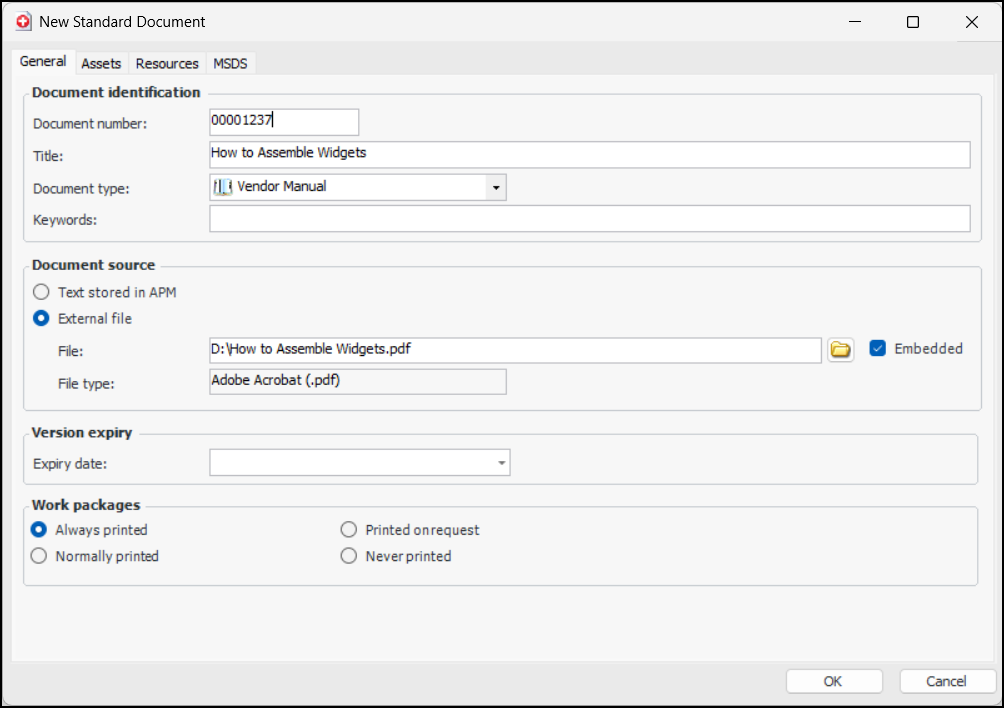
Task: Click the folder browse icon next to File
Action: pyautogui.click(x=841, y=349)
